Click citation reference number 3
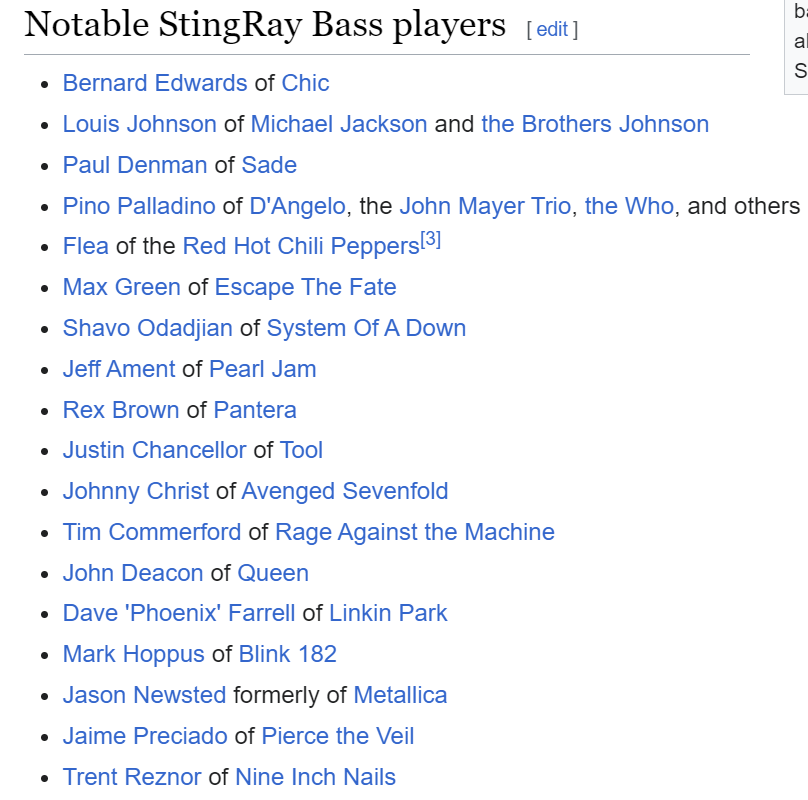The height and width of the screenshot is (800, 808). [x=431, y=239]
